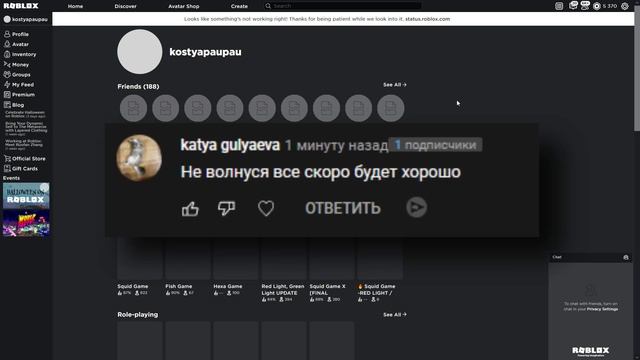The image size is (640, 360).
Task: Click the first Role-playing game thumbnail
Action: click(x=140, y=341)
